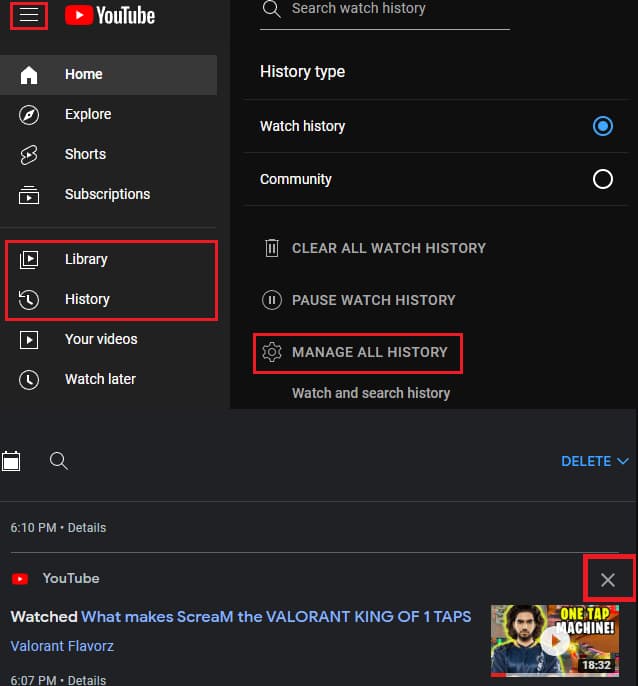Expand the Delete dropdown

pos(595,462)
